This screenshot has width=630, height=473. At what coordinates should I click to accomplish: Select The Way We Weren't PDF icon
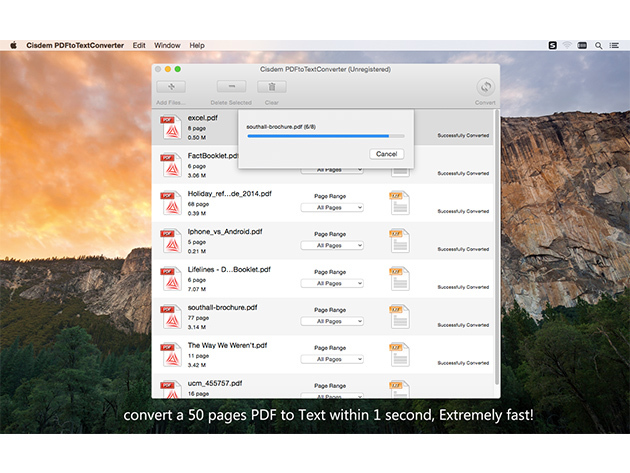tap(171, 354)
